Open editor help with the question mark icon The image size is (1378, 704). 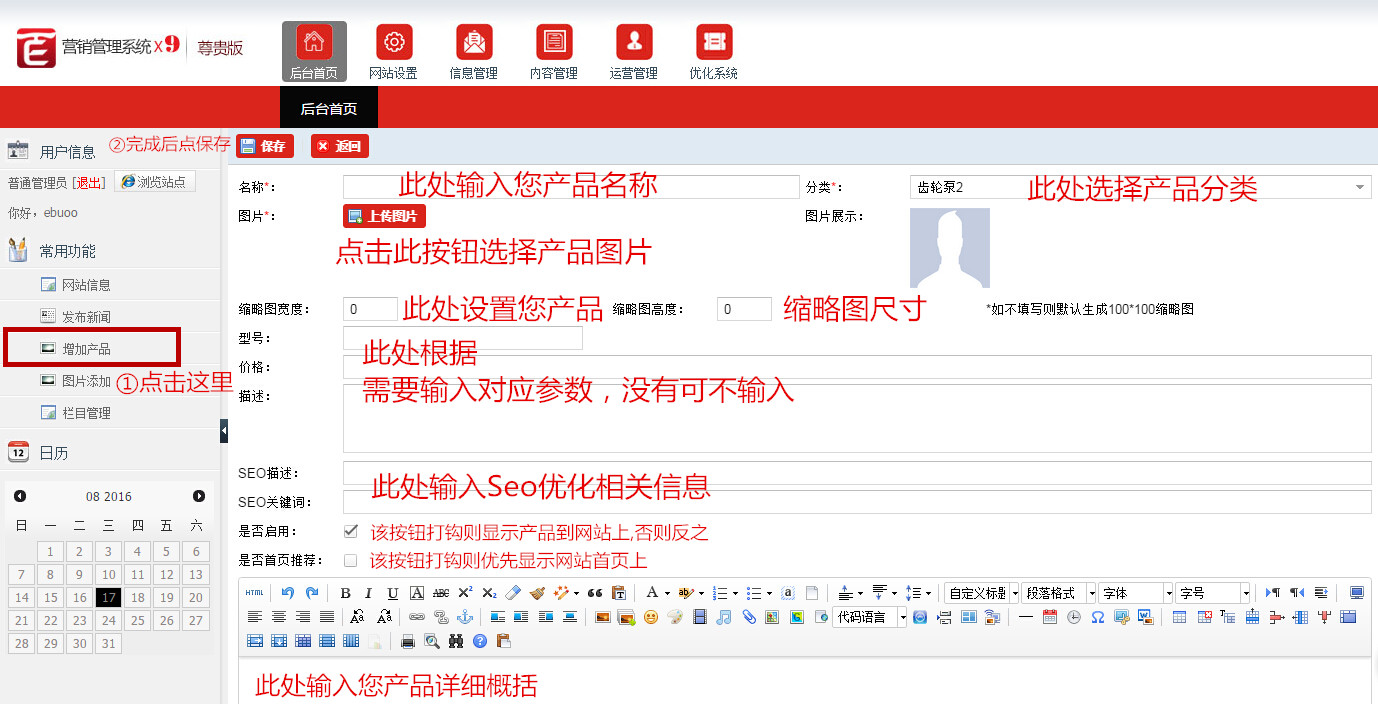tap(480, 641)
